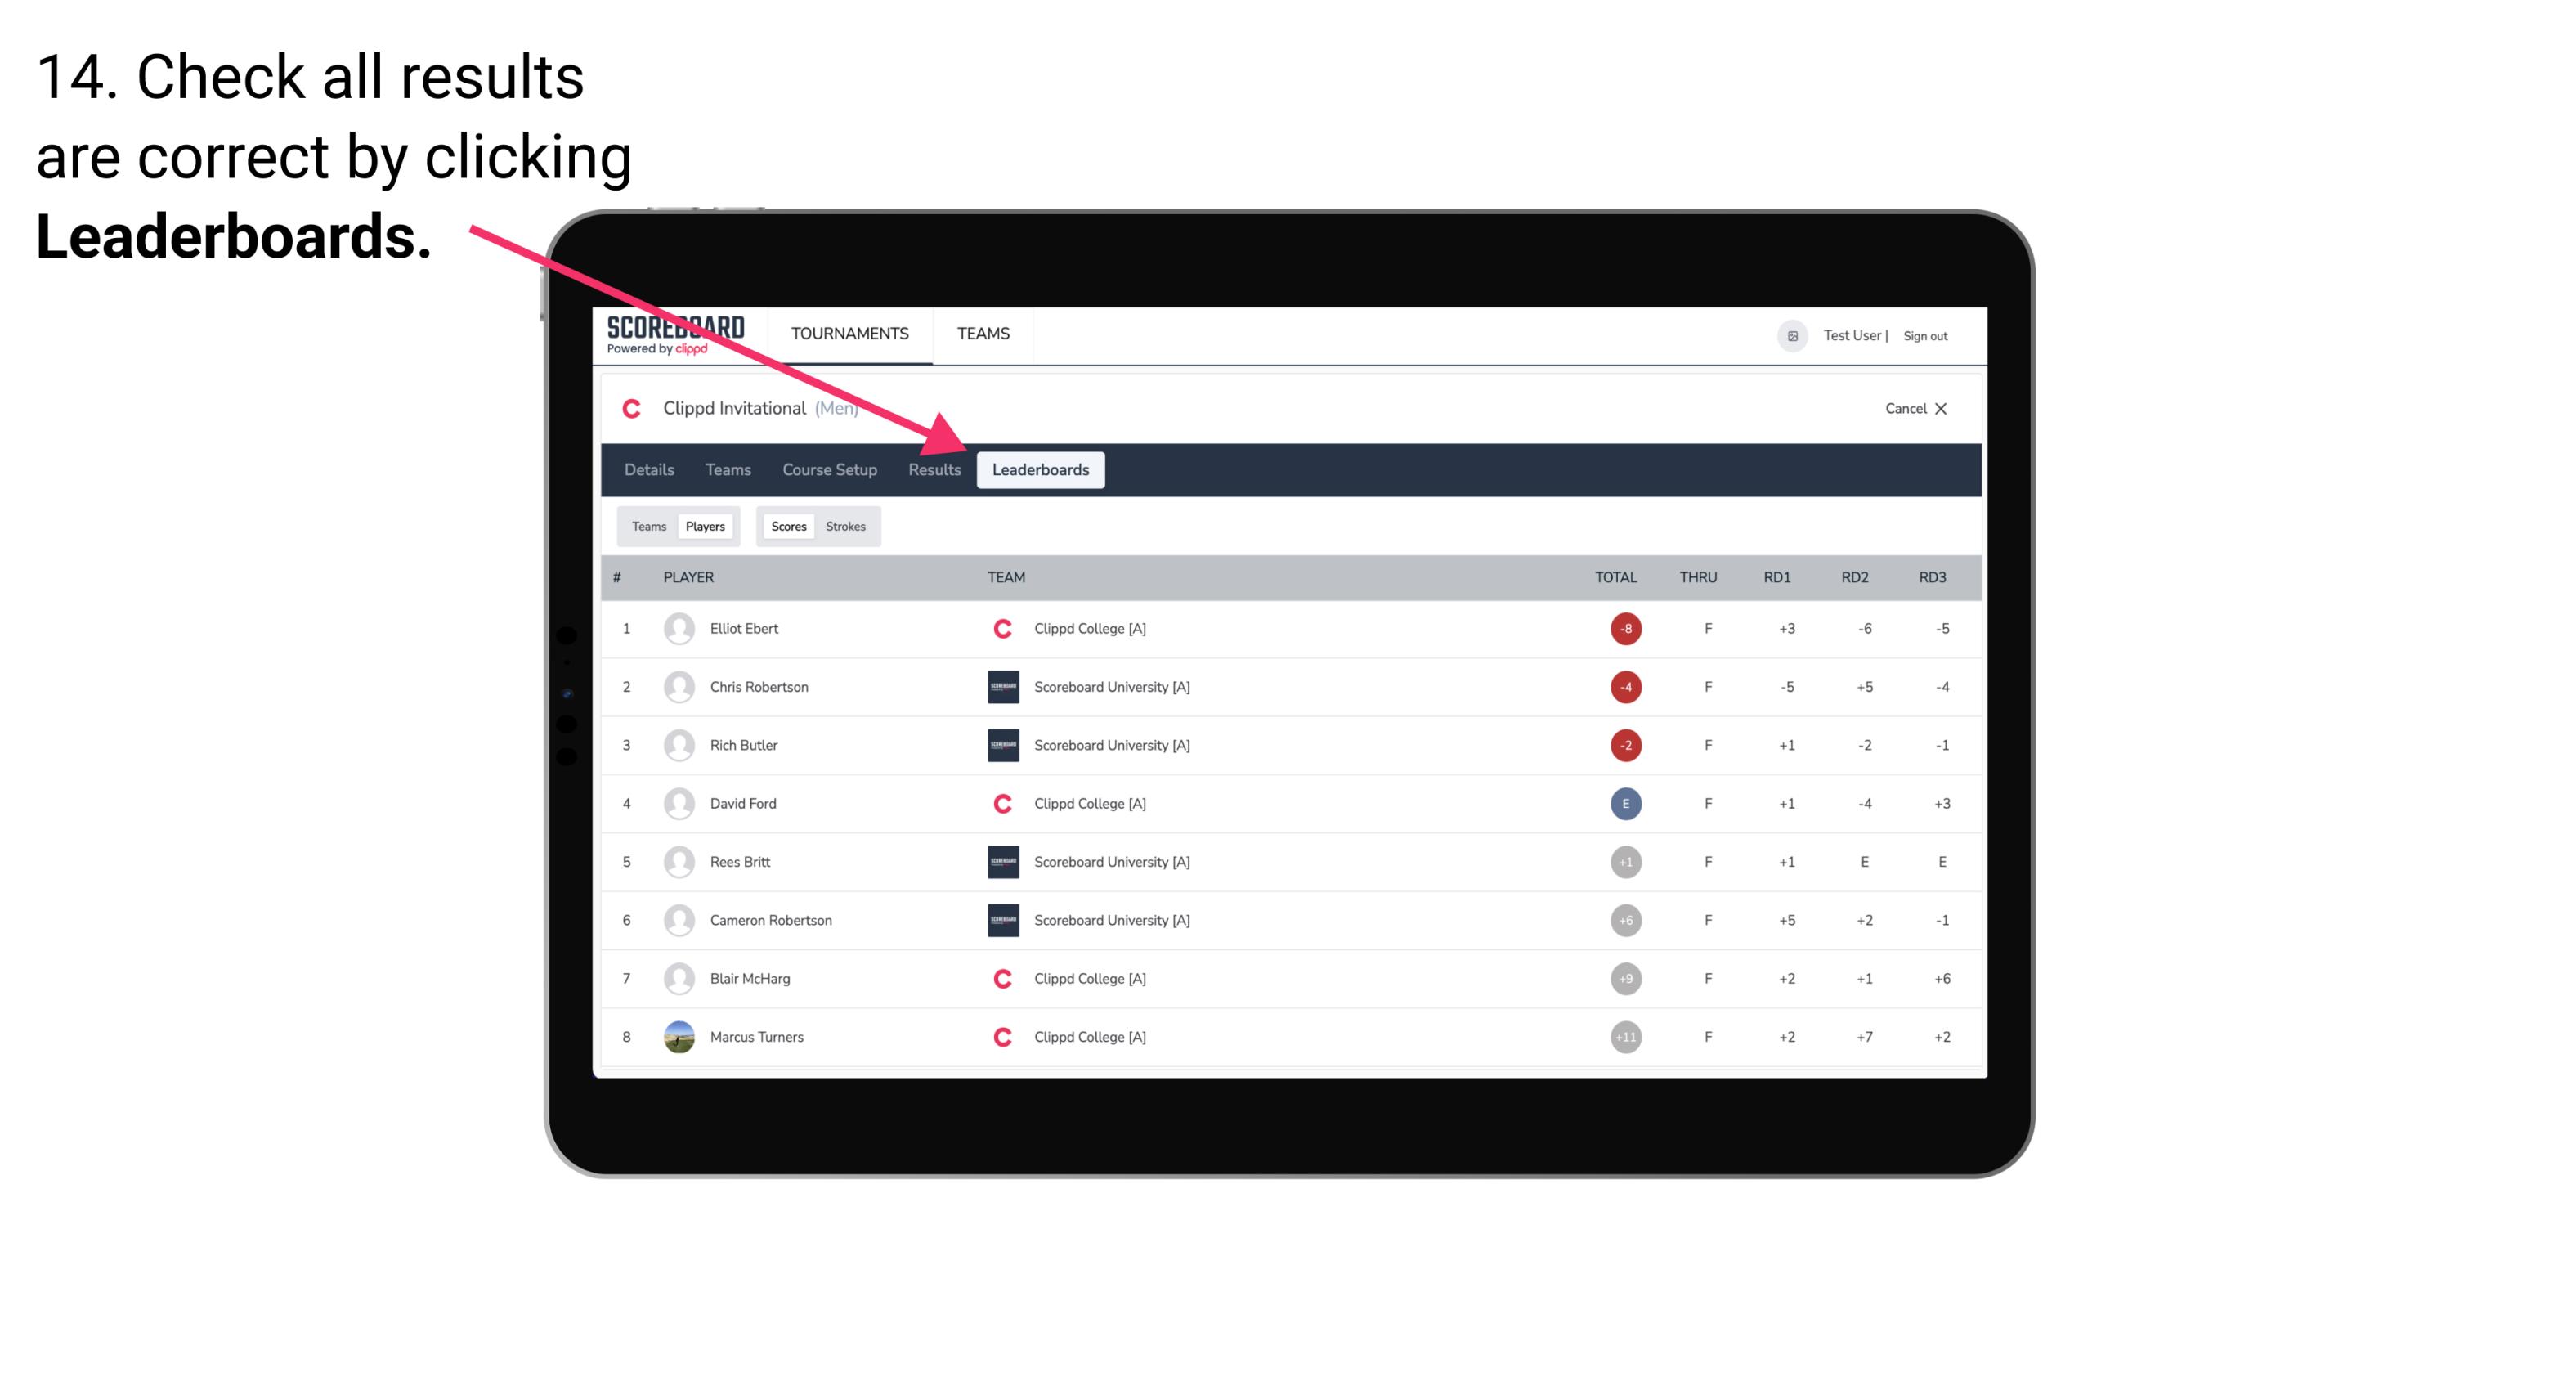Click the Details tab for tournament setup

point(648,469)
